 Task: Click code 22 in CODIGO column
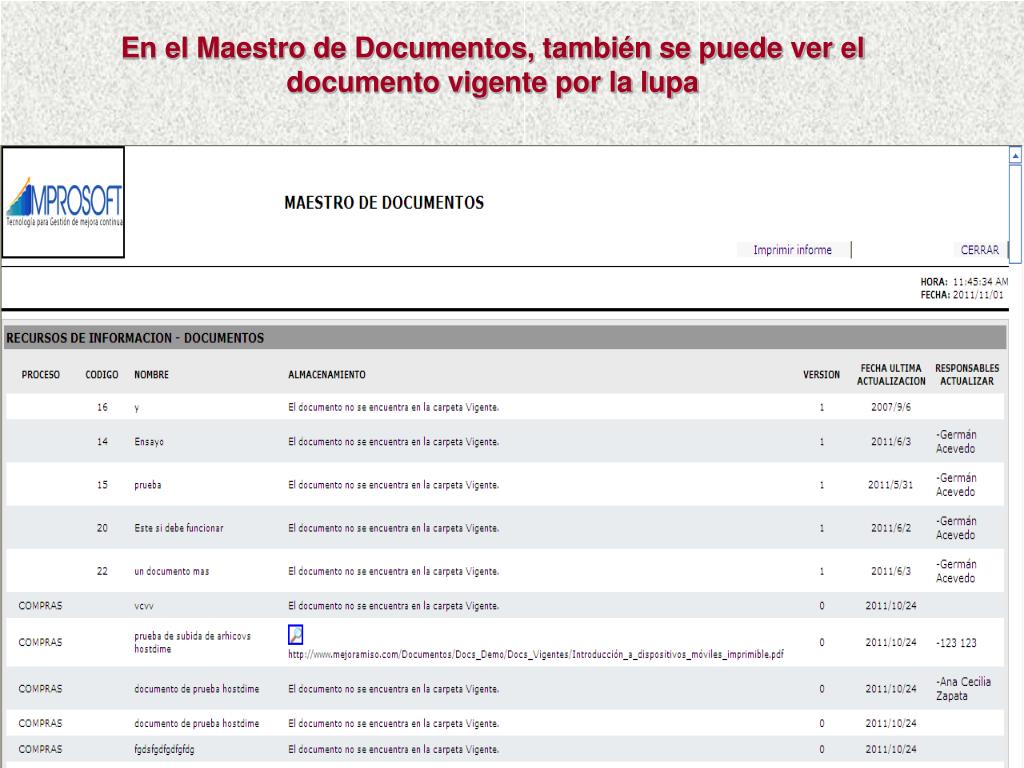tap(103, 571)
